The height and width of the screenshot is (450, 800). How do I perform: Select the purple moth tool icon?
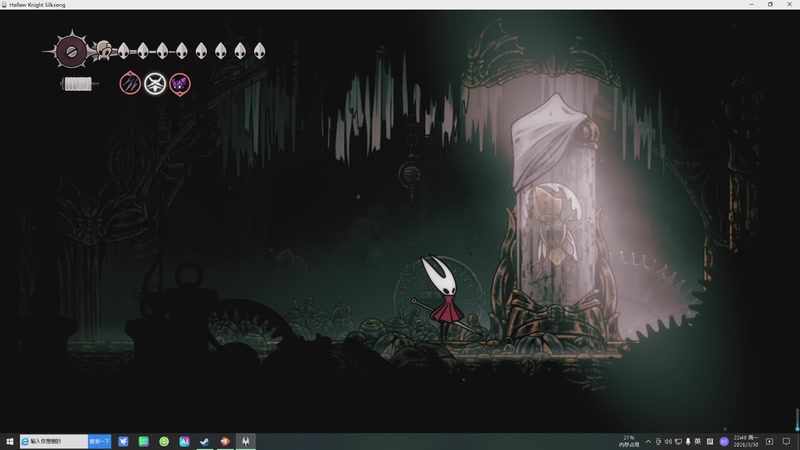(180, 84)
